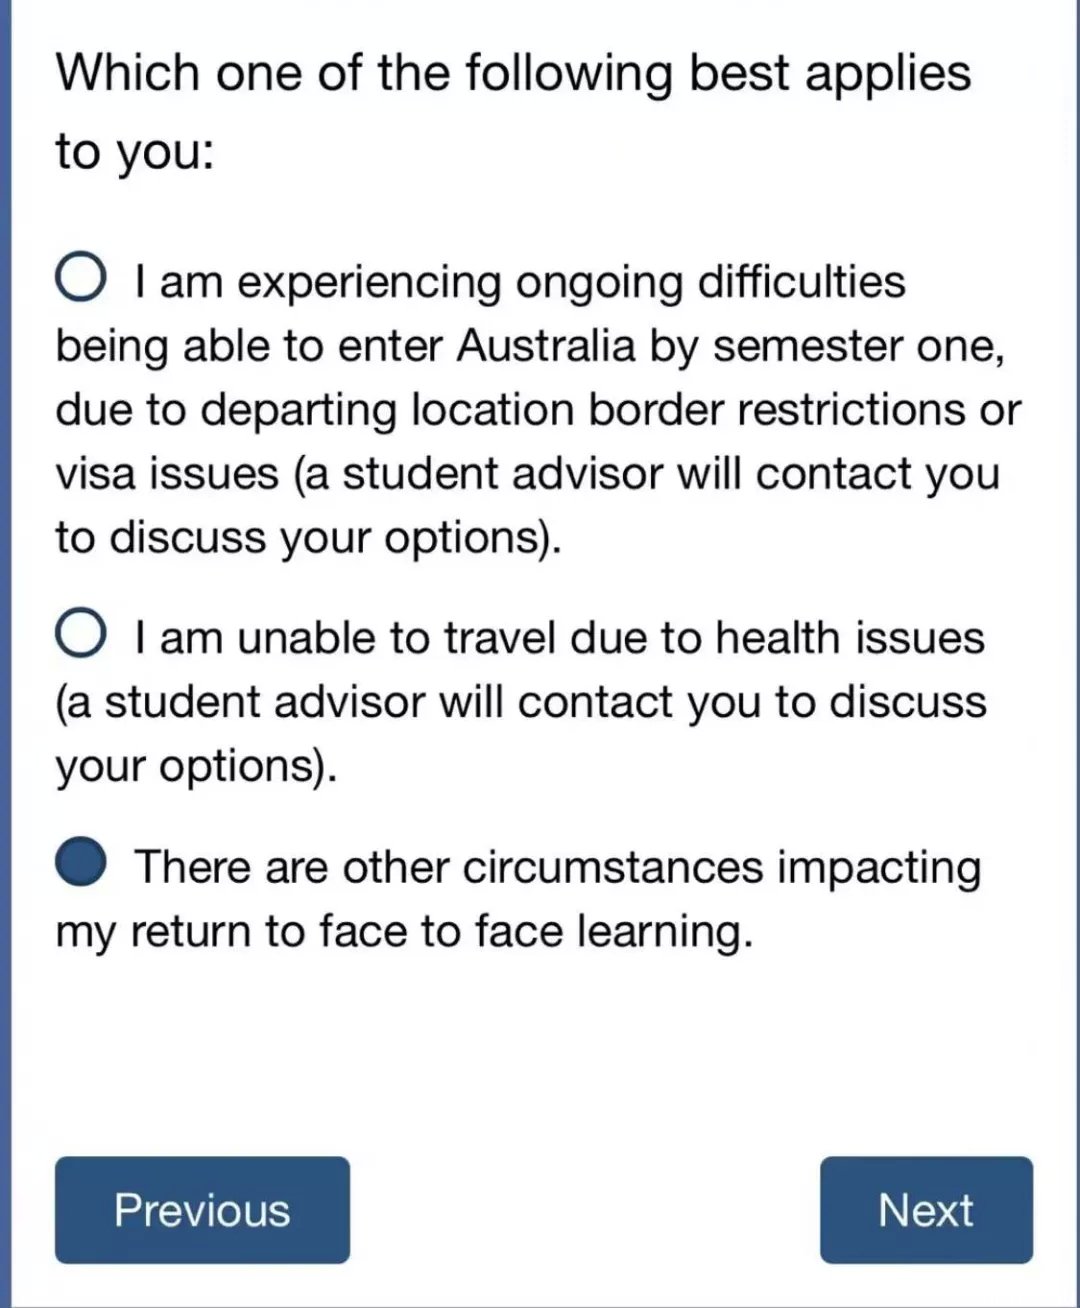Image resolution: width=1080 pixels, height=1308 pixels.
Task: Click the word "impacting" in third option
Action: 880,867
